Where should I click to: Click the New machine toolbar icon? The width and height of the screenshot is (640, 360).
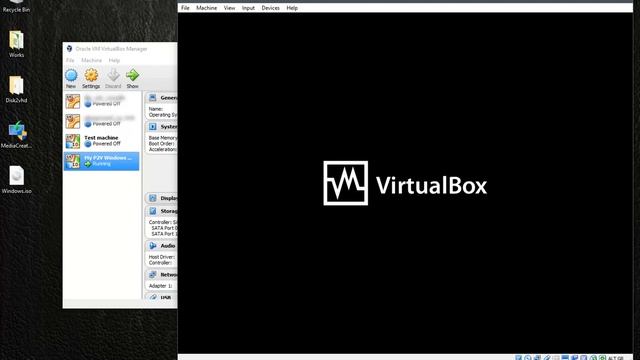tap(71, 76)
